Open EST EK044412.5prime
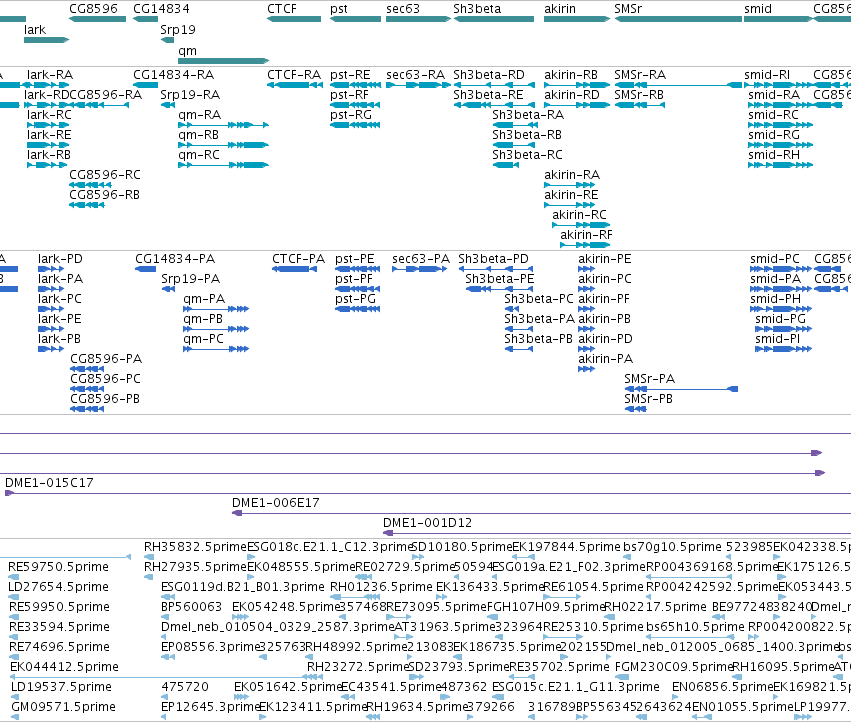Image resolution: width=851 pixels, height=722 pixels. (64, 667)
